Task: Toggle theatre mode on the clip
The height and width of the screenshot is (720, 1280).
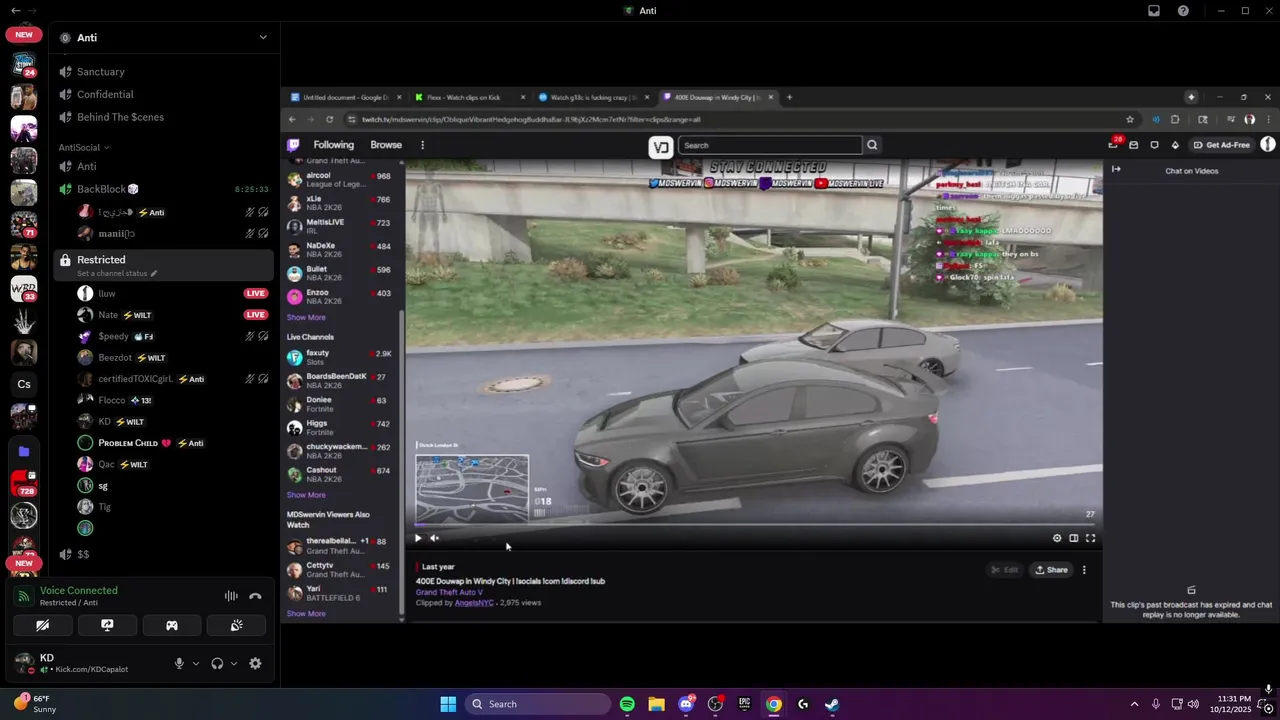Action: click(x=1074, y=538)
